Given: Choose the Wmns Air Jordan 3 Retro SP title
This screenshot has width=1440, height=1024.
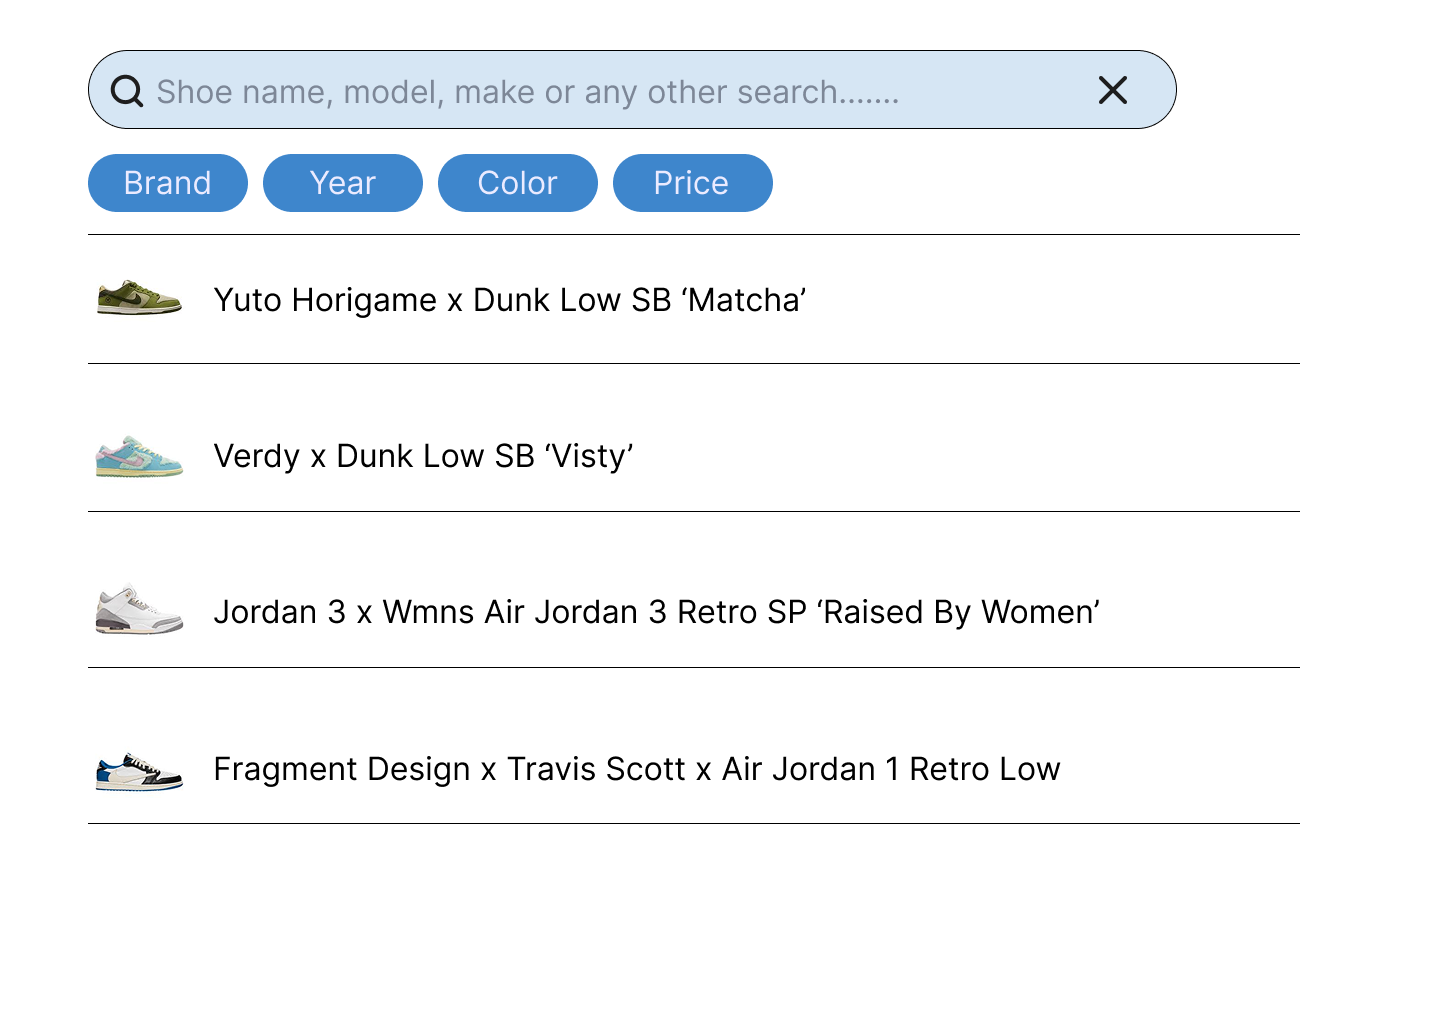Looking at the screenshot, I should point(595,612).
